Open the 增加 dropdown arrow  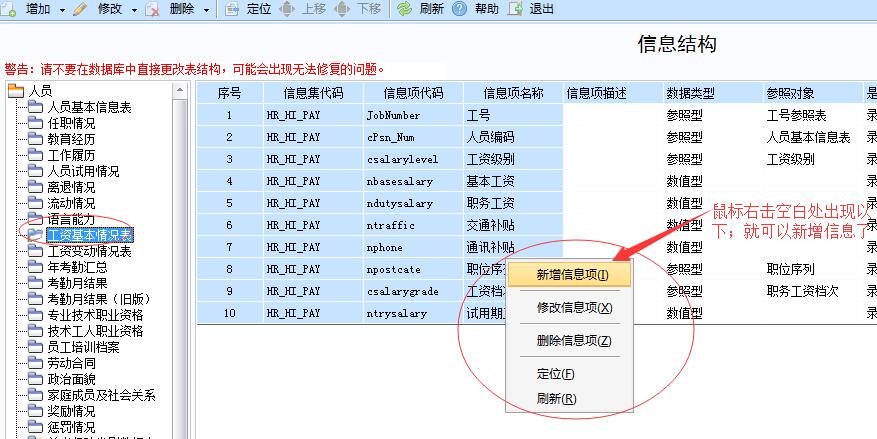pos(62,10)
